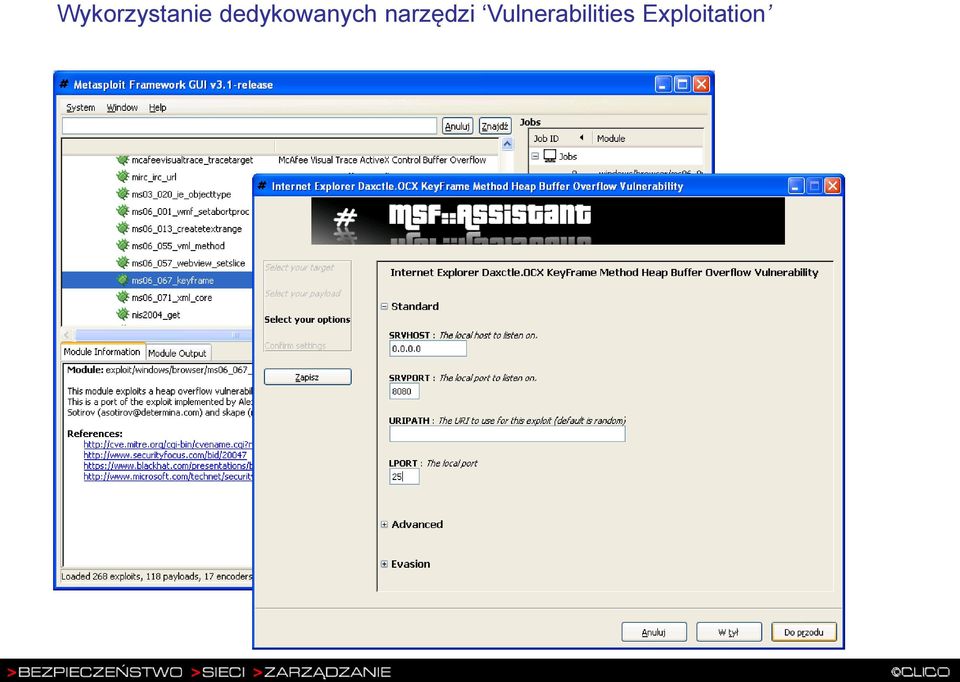The width and height of the screenshot is (960, 682).
Task: Select nis2004_get in the exploit list
Action: [x=156, y=315]
